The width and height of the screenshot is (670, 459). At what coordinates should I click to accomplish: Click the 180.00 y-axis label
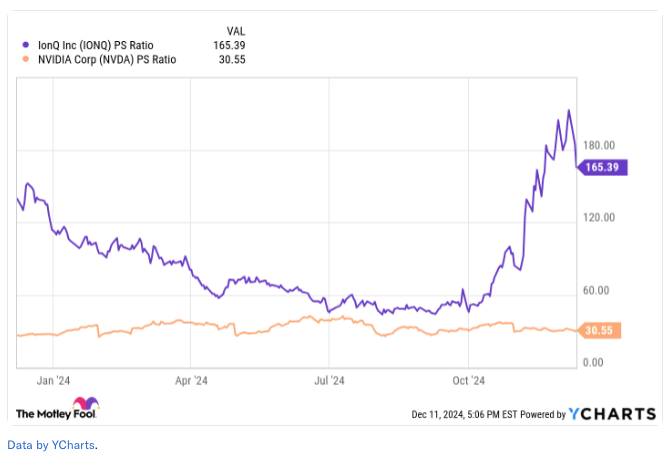click(x=599, y=145)
